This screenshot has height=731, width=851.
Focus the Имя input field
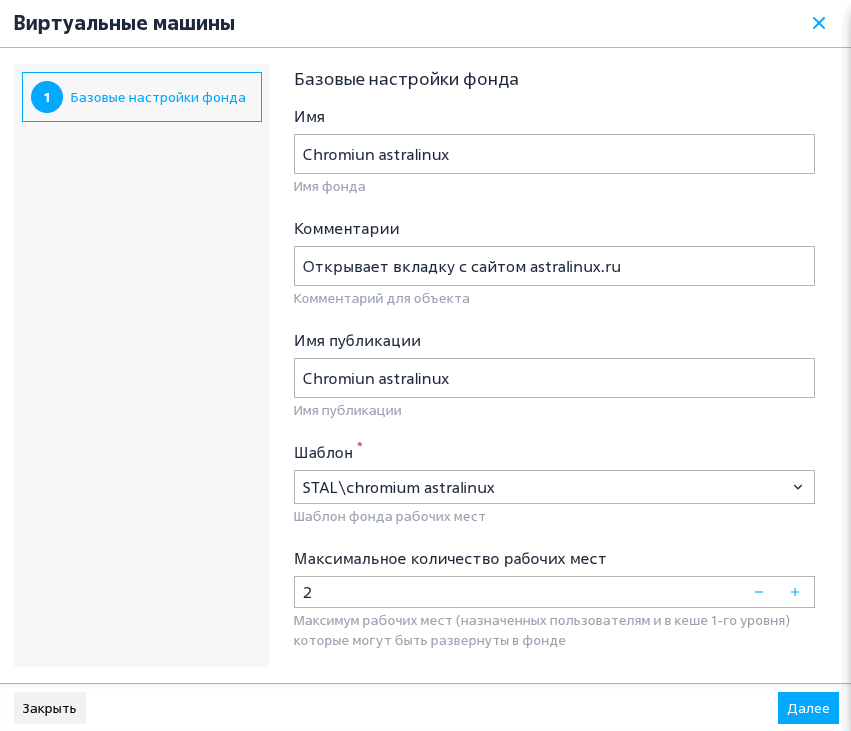[x=554, y=154]
